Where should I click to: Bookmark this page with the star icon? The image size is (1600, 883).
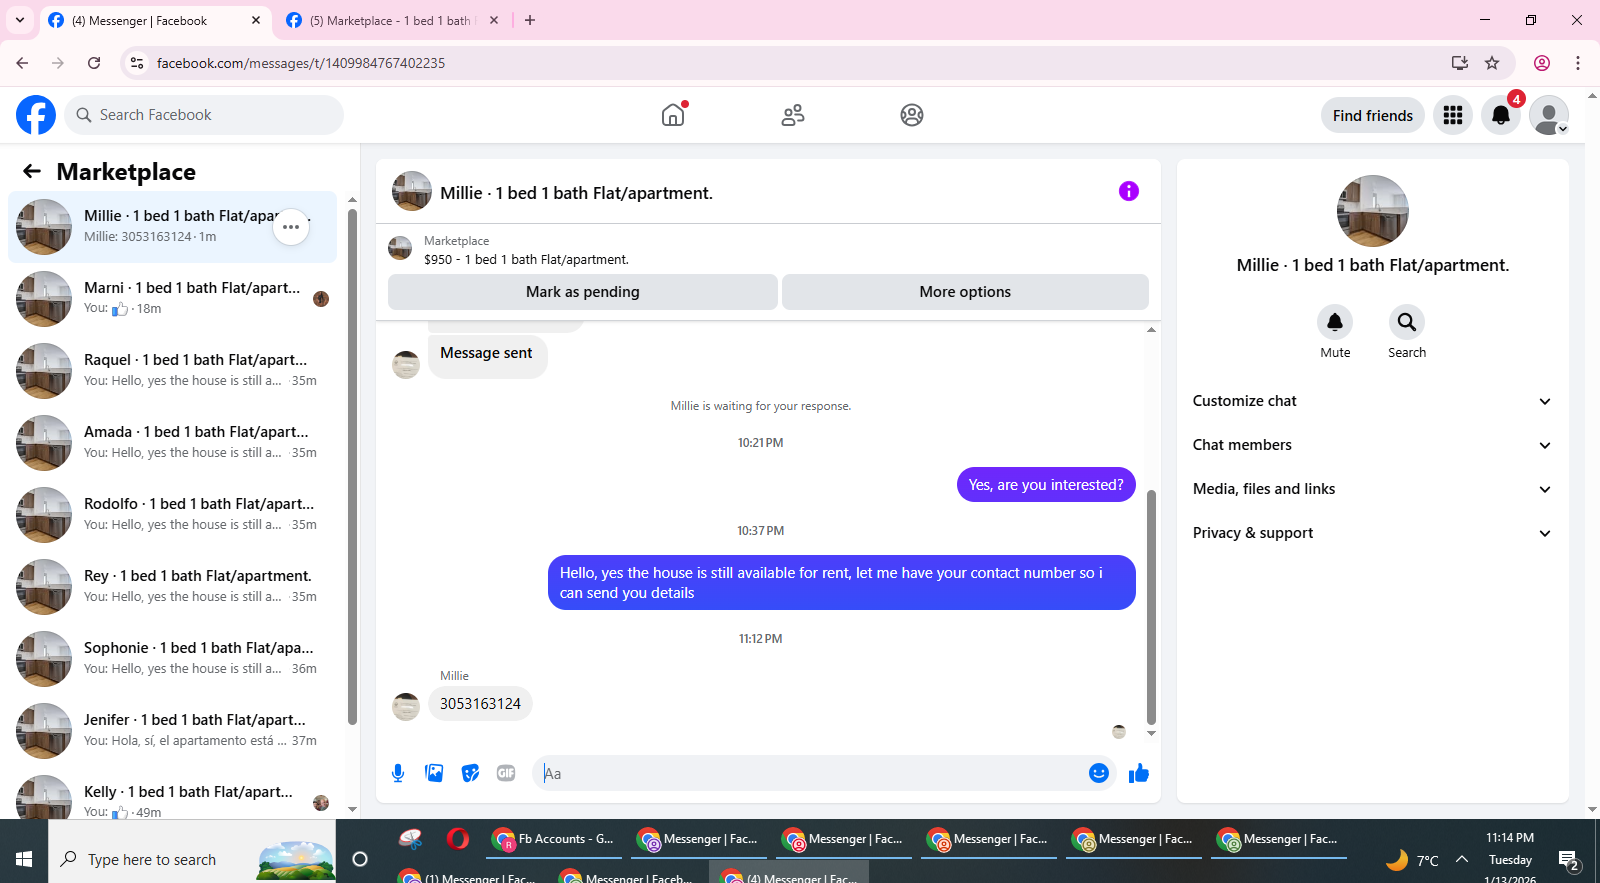point(1492,63)
